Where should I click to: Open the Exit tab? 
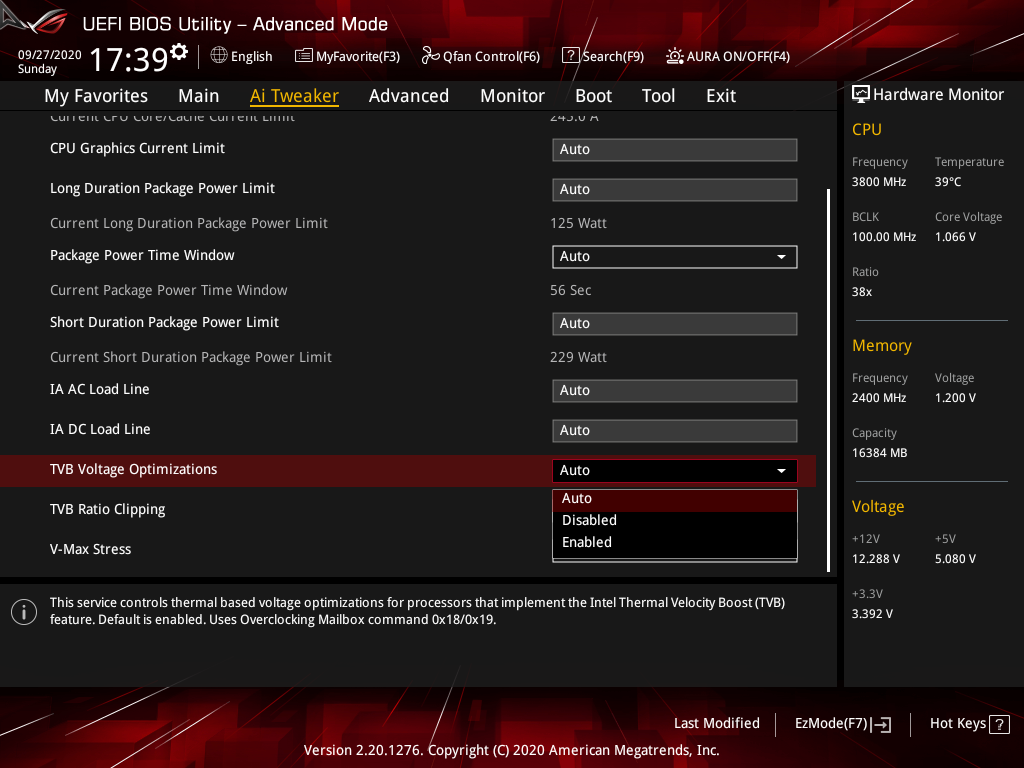click(721, 96)
